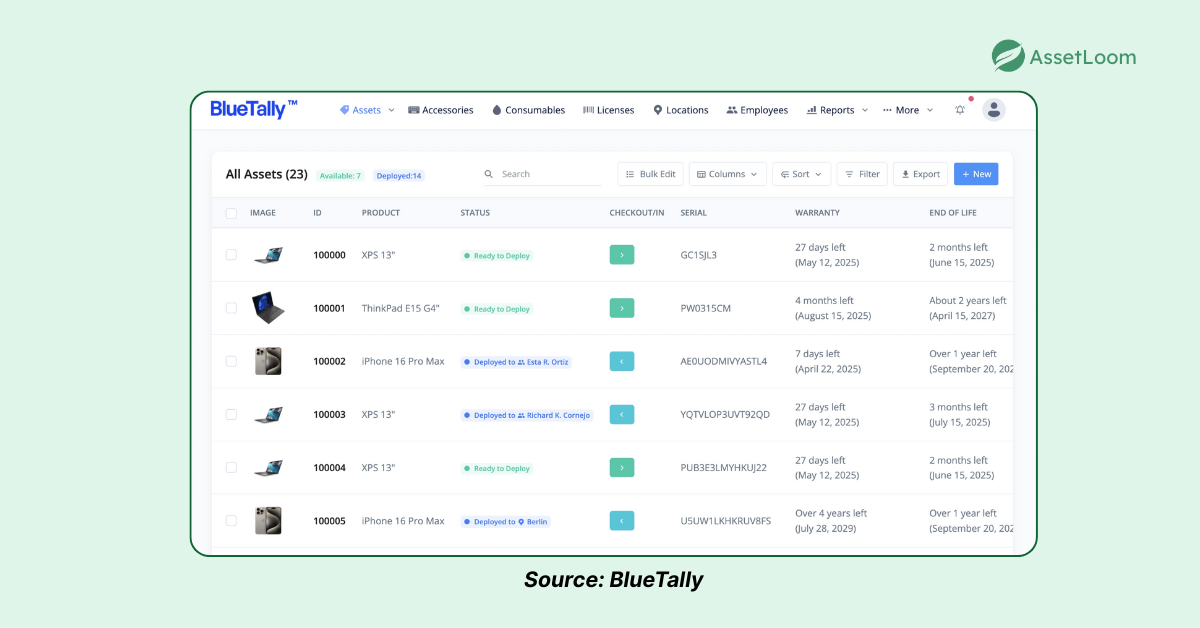Image resolution: width=1200 pixels, height=628 pixels.
Task: Open the Reports menu
Action: tap(836, 110)
